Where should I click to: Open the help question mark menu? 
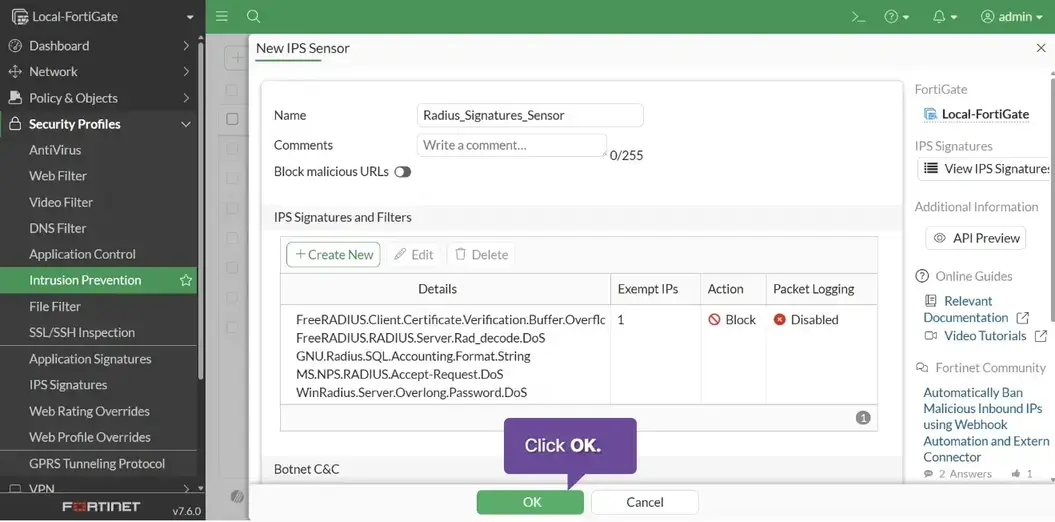coord(897,17)
